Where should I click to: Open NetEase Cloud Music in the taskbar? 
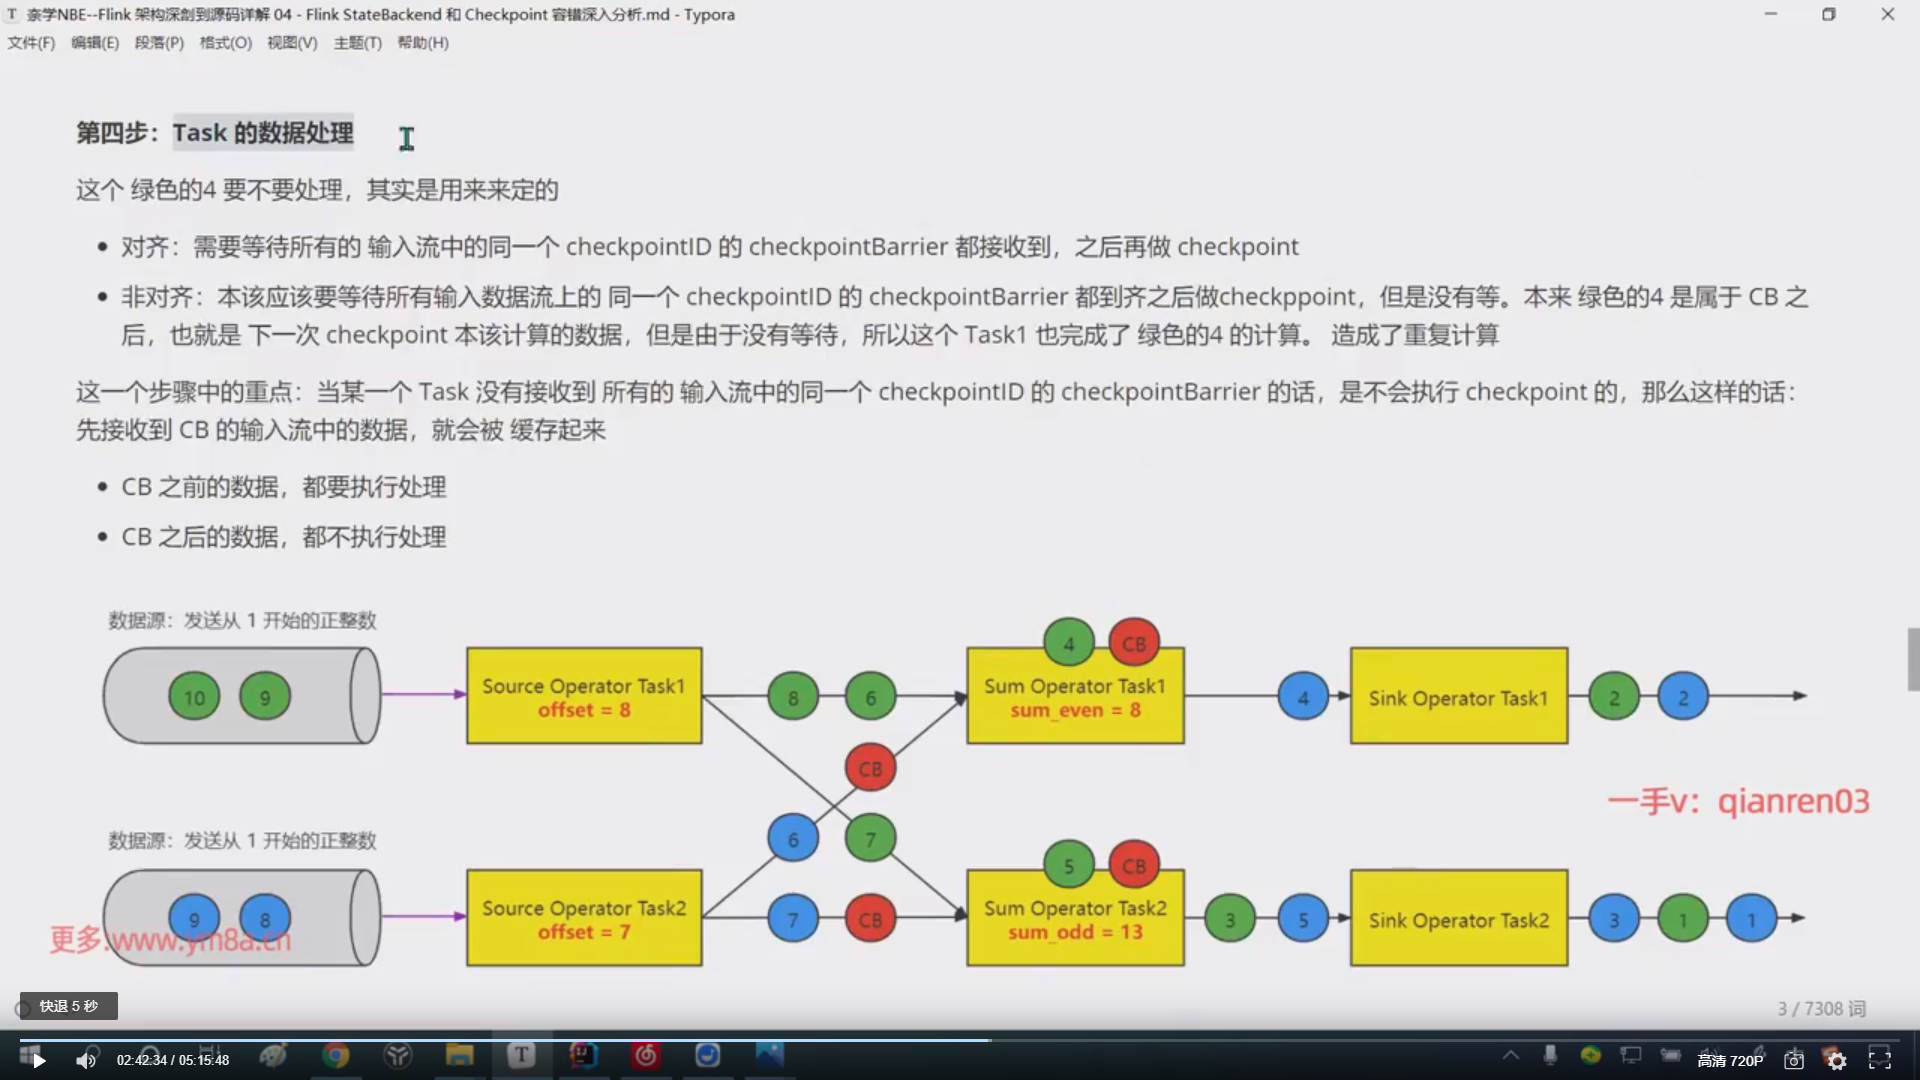tap(645, 1057)
